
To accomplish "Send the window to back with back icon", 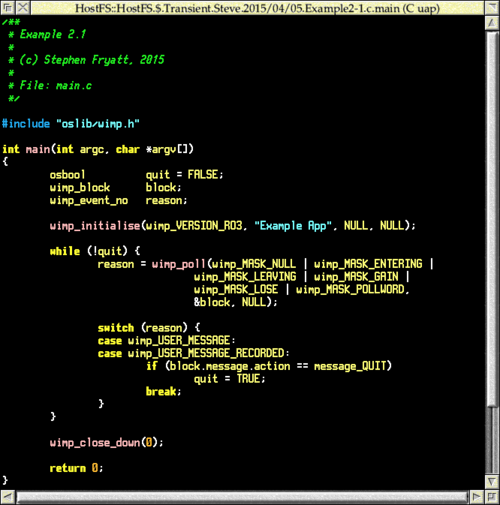I will click(x=8, y=8).
